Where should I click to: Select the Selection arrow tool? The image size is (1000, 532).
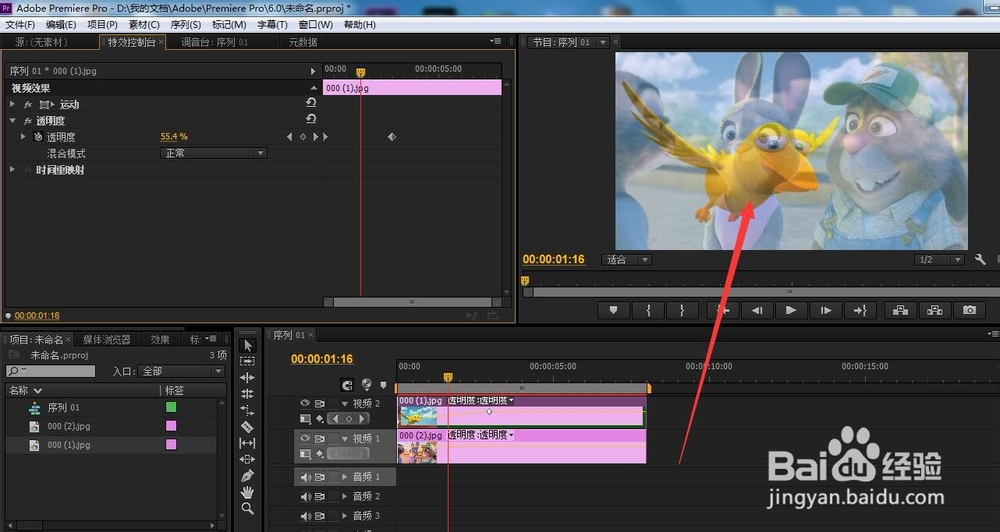click(248, 345)
